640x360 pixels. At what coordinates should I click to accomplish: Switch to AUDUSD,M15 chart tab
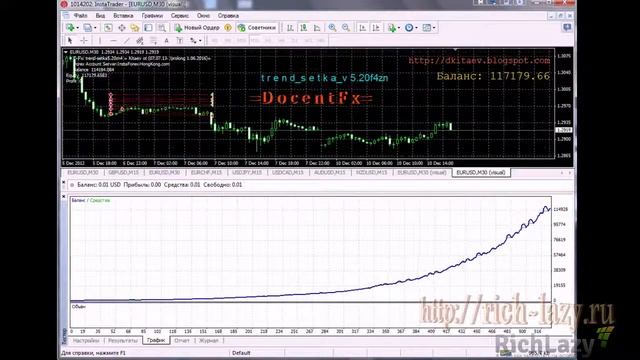tap(329, 173)
